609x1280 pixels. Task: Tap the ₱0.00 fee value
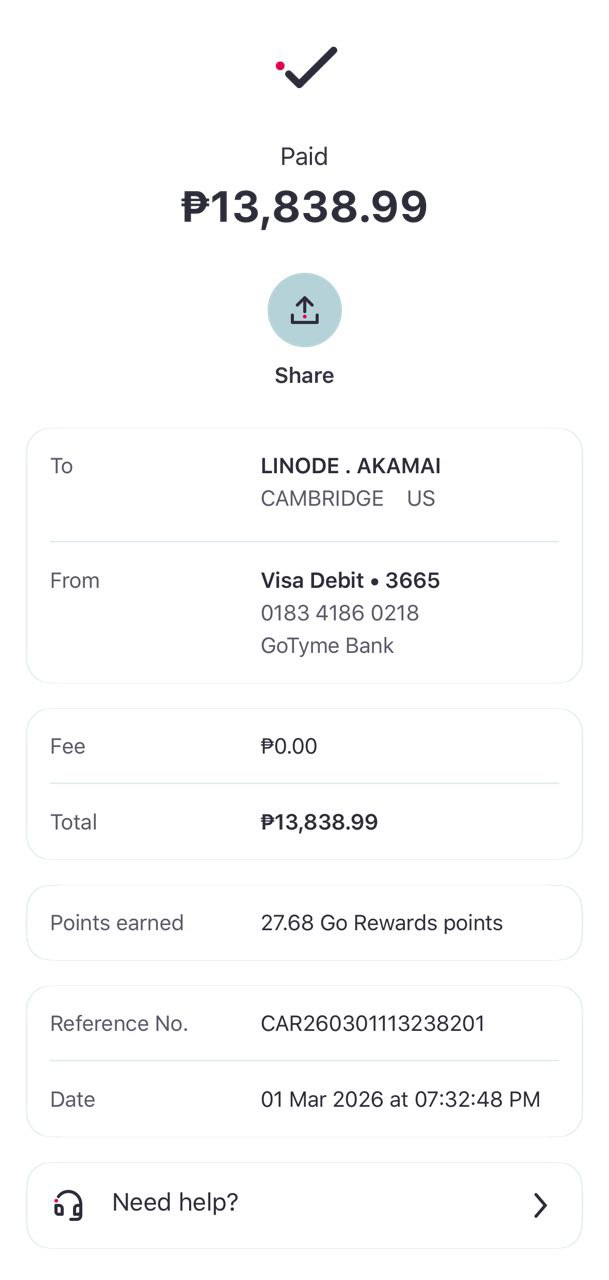point(288,747)
